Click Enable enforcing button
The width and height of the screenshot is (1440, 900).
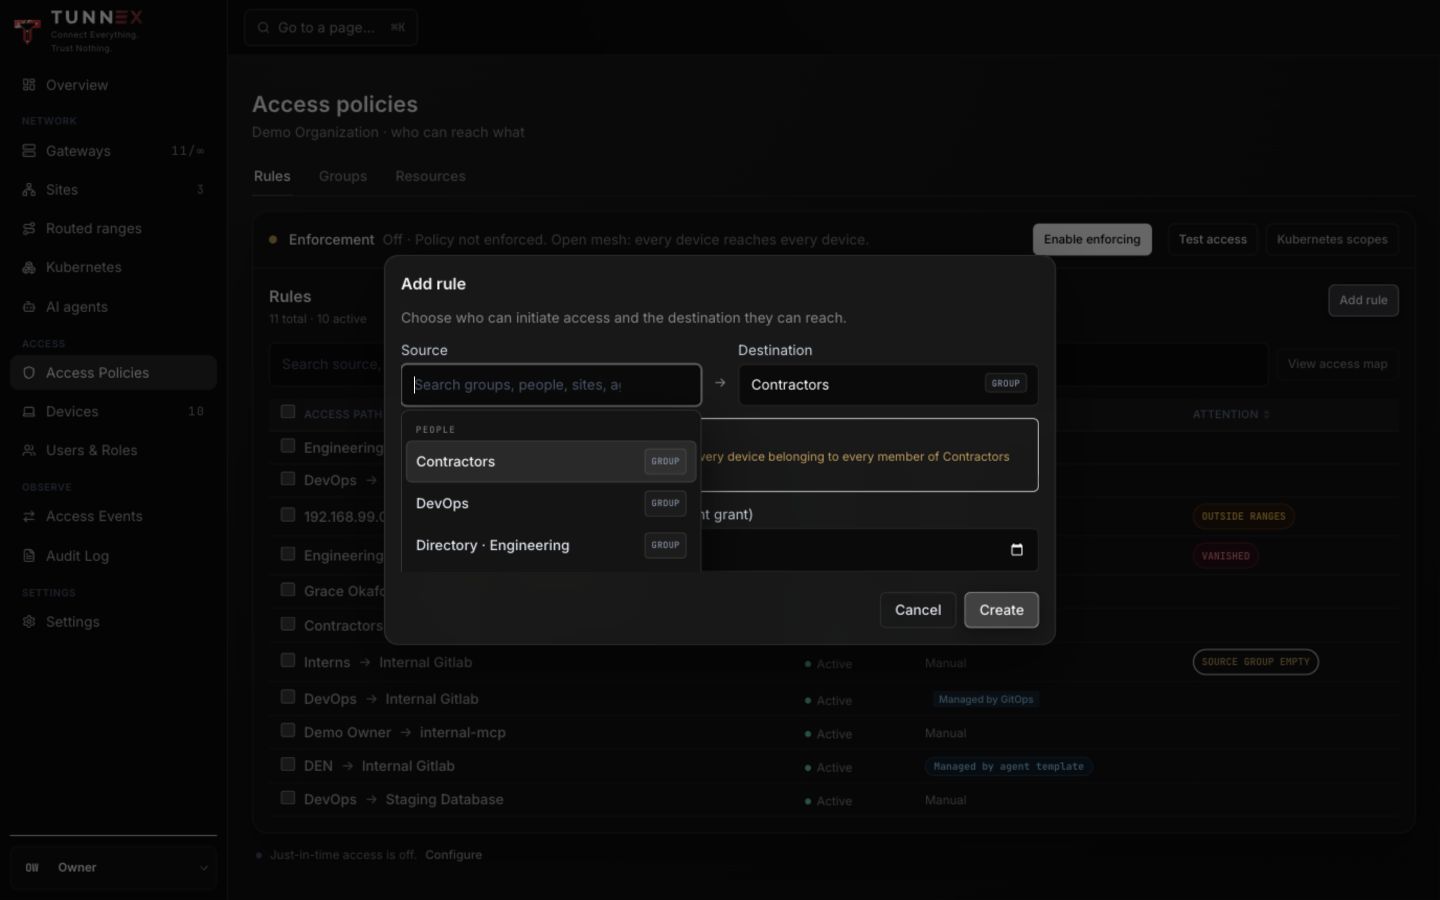pos(1092,240)
